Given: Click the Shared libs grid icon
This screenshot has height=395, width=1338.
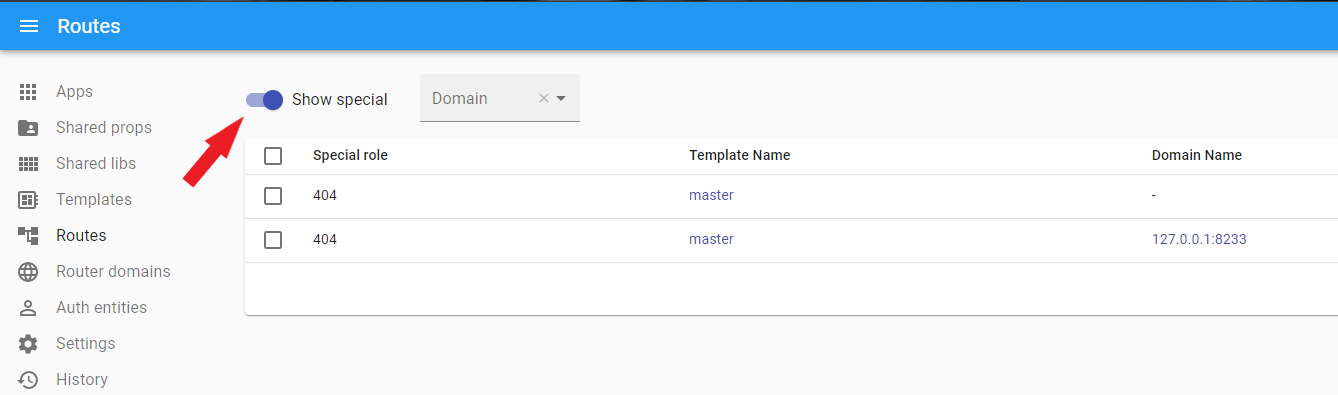Looking at the screenshot, I should pyautogui.click(x=28, y=164).
